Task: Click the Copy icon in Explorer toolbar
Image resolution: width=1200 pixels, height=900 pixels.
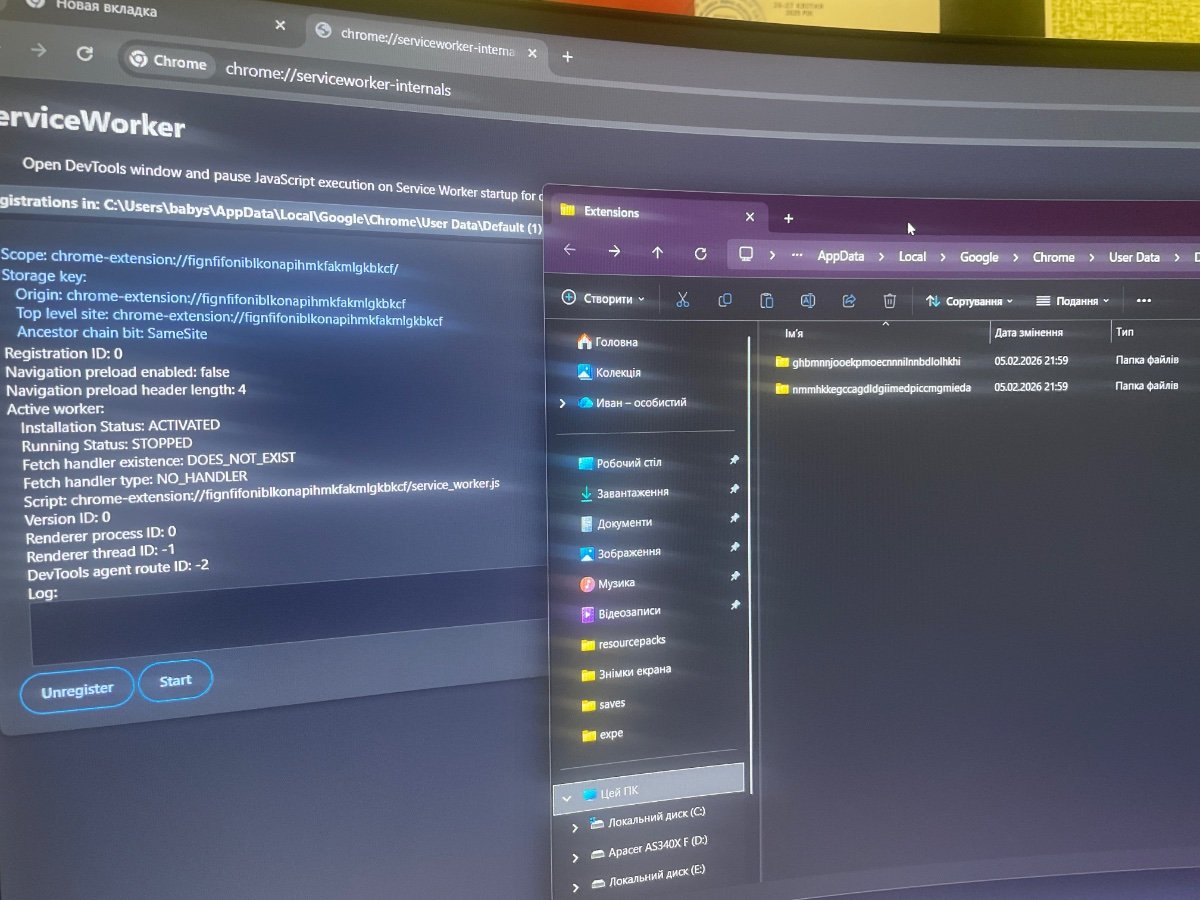Action: (725, 300)
